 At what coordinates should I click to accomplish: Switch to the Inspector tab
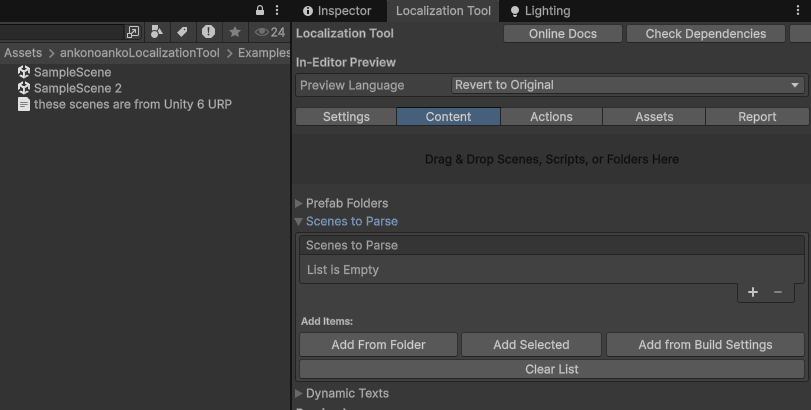(337, 11)
